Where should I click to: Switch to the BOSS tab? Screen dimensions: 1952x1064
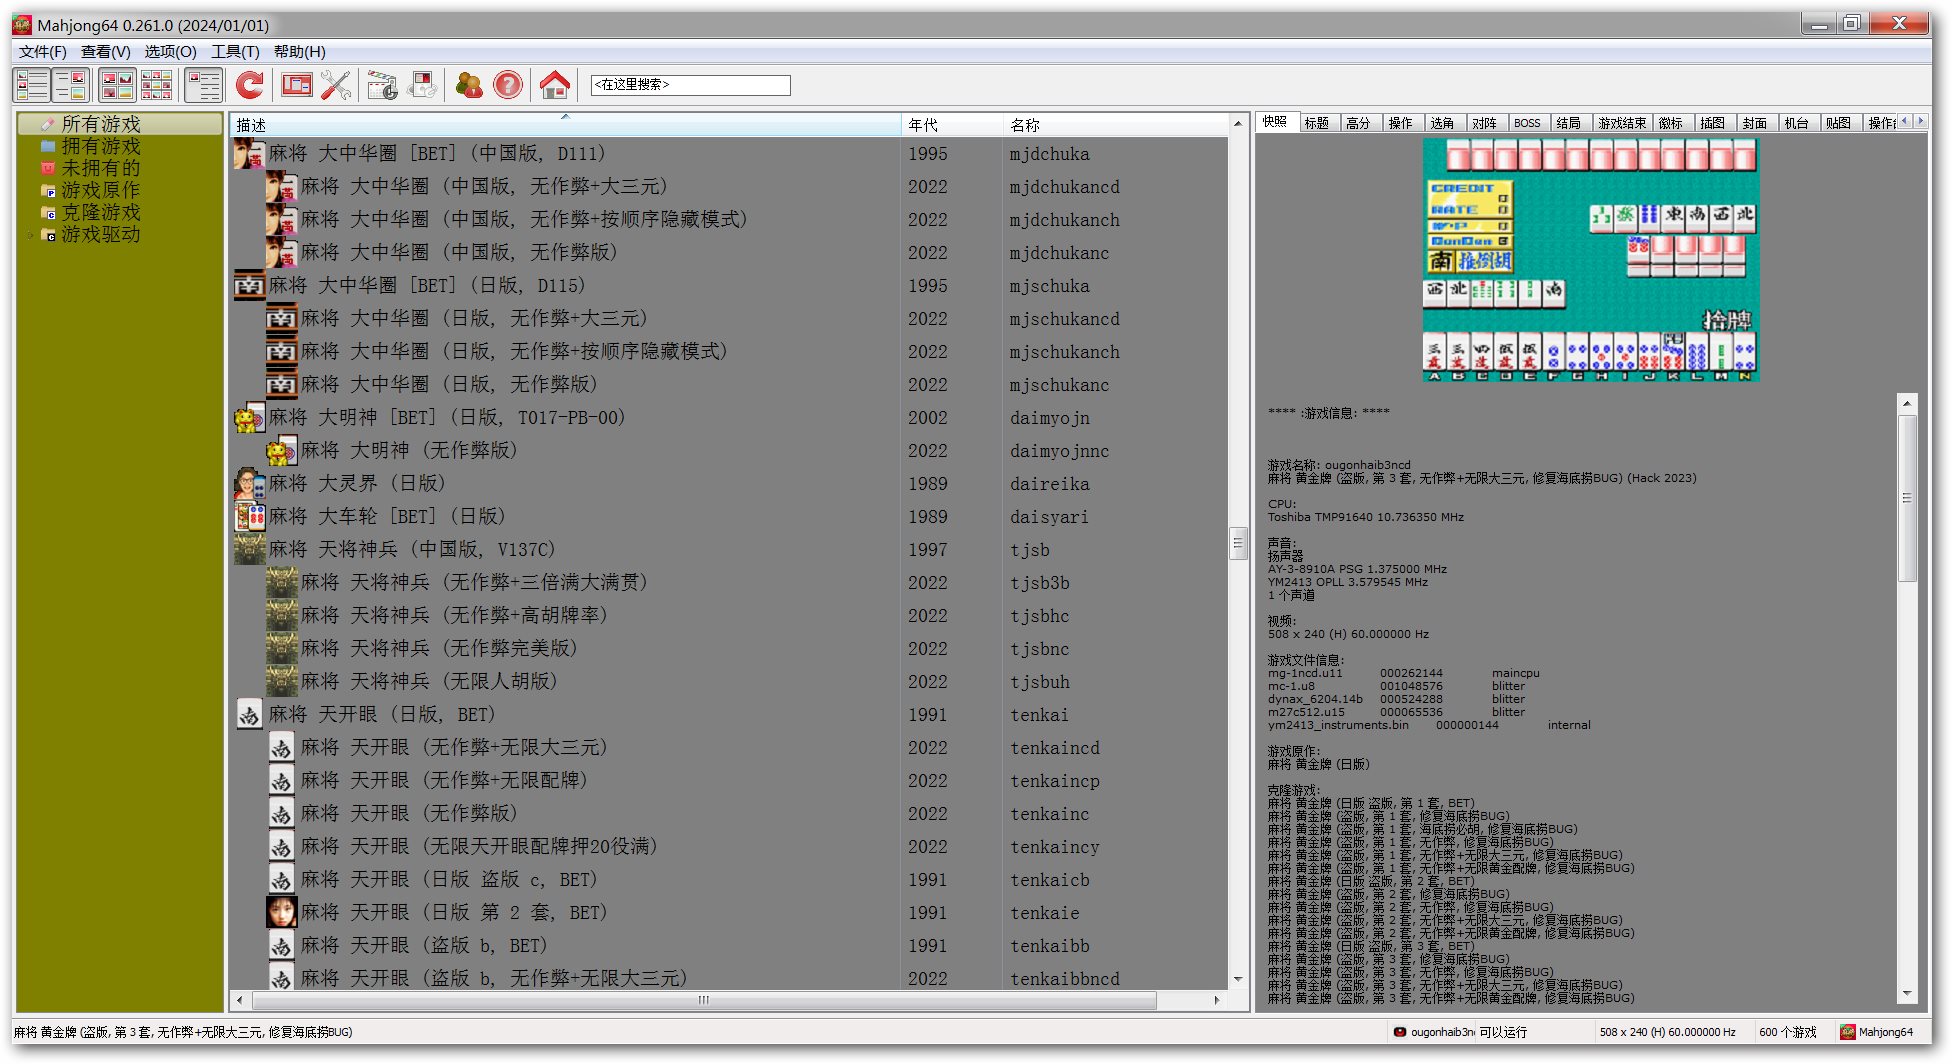1527,123
